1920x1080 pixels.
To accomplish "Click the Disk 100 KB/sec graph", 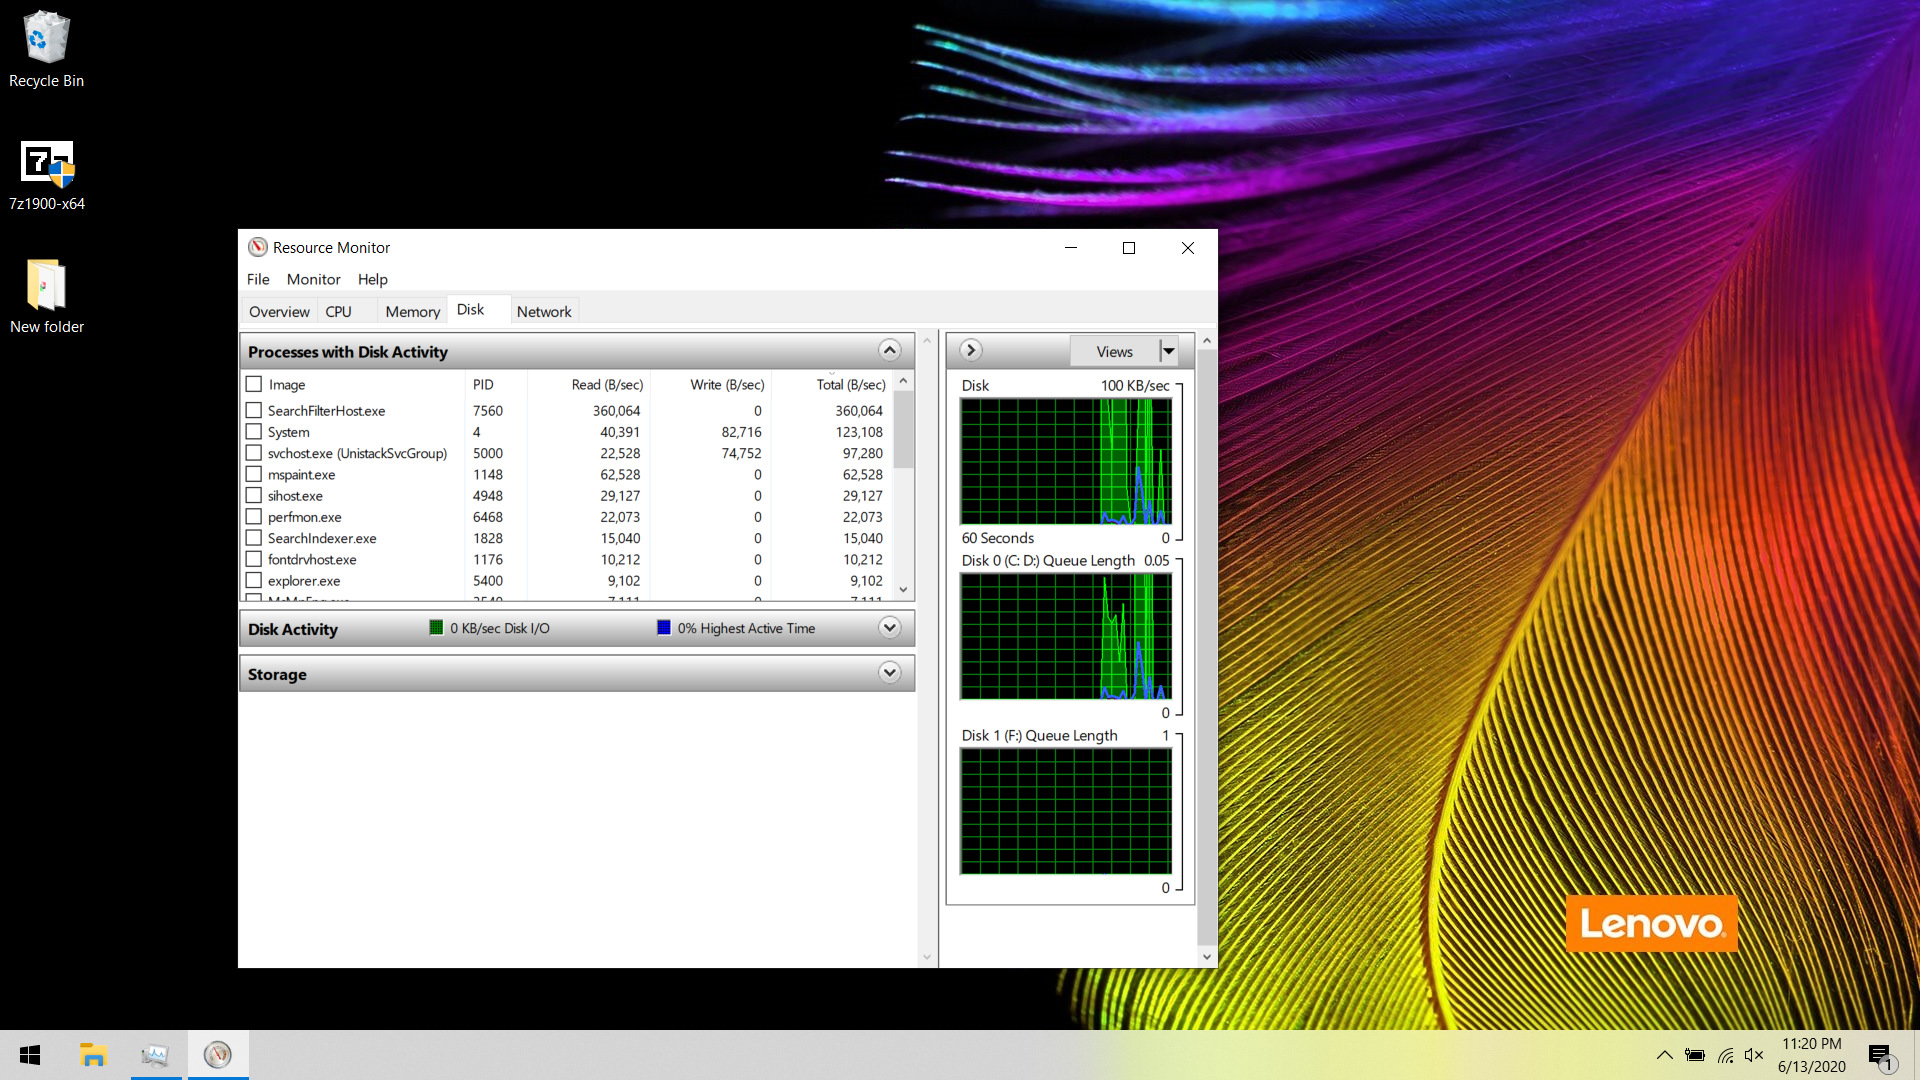I will (1066, 461).
